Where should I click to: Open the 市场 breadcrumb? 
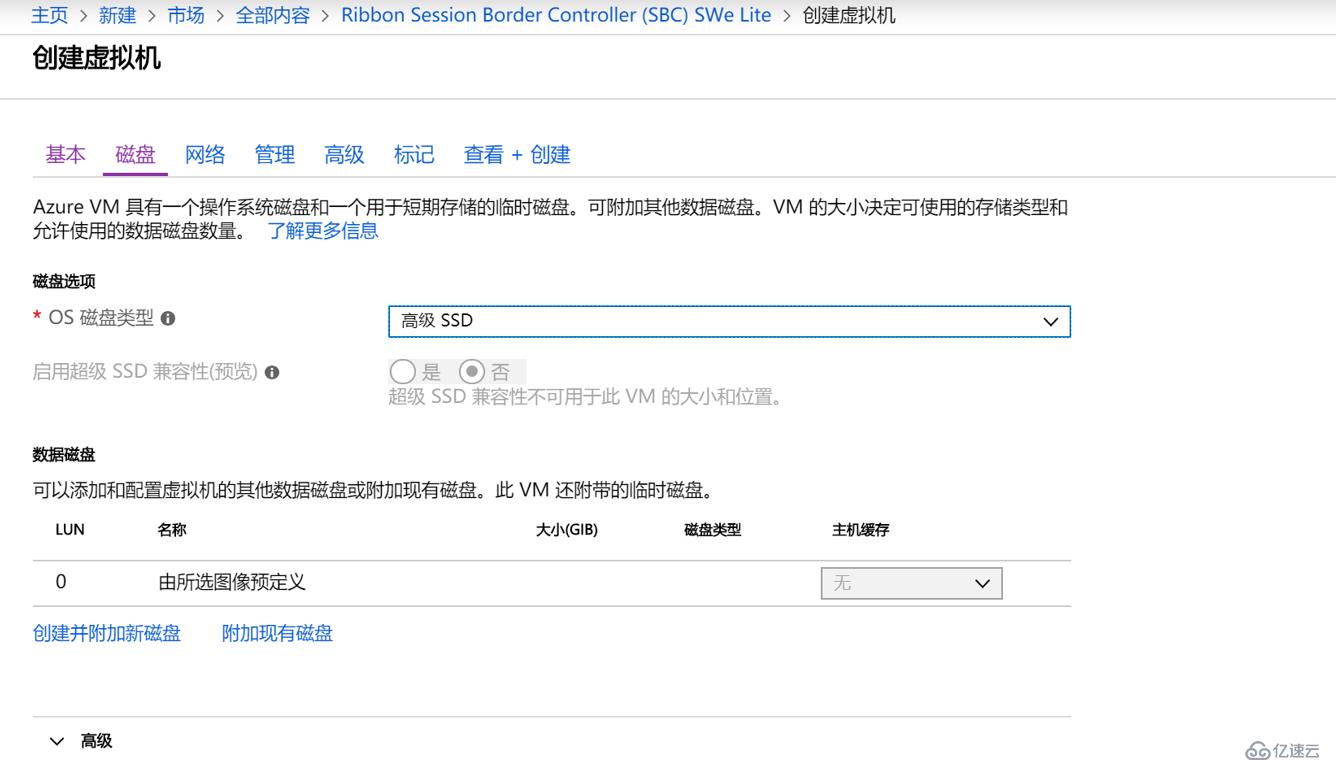coord(186,15)
